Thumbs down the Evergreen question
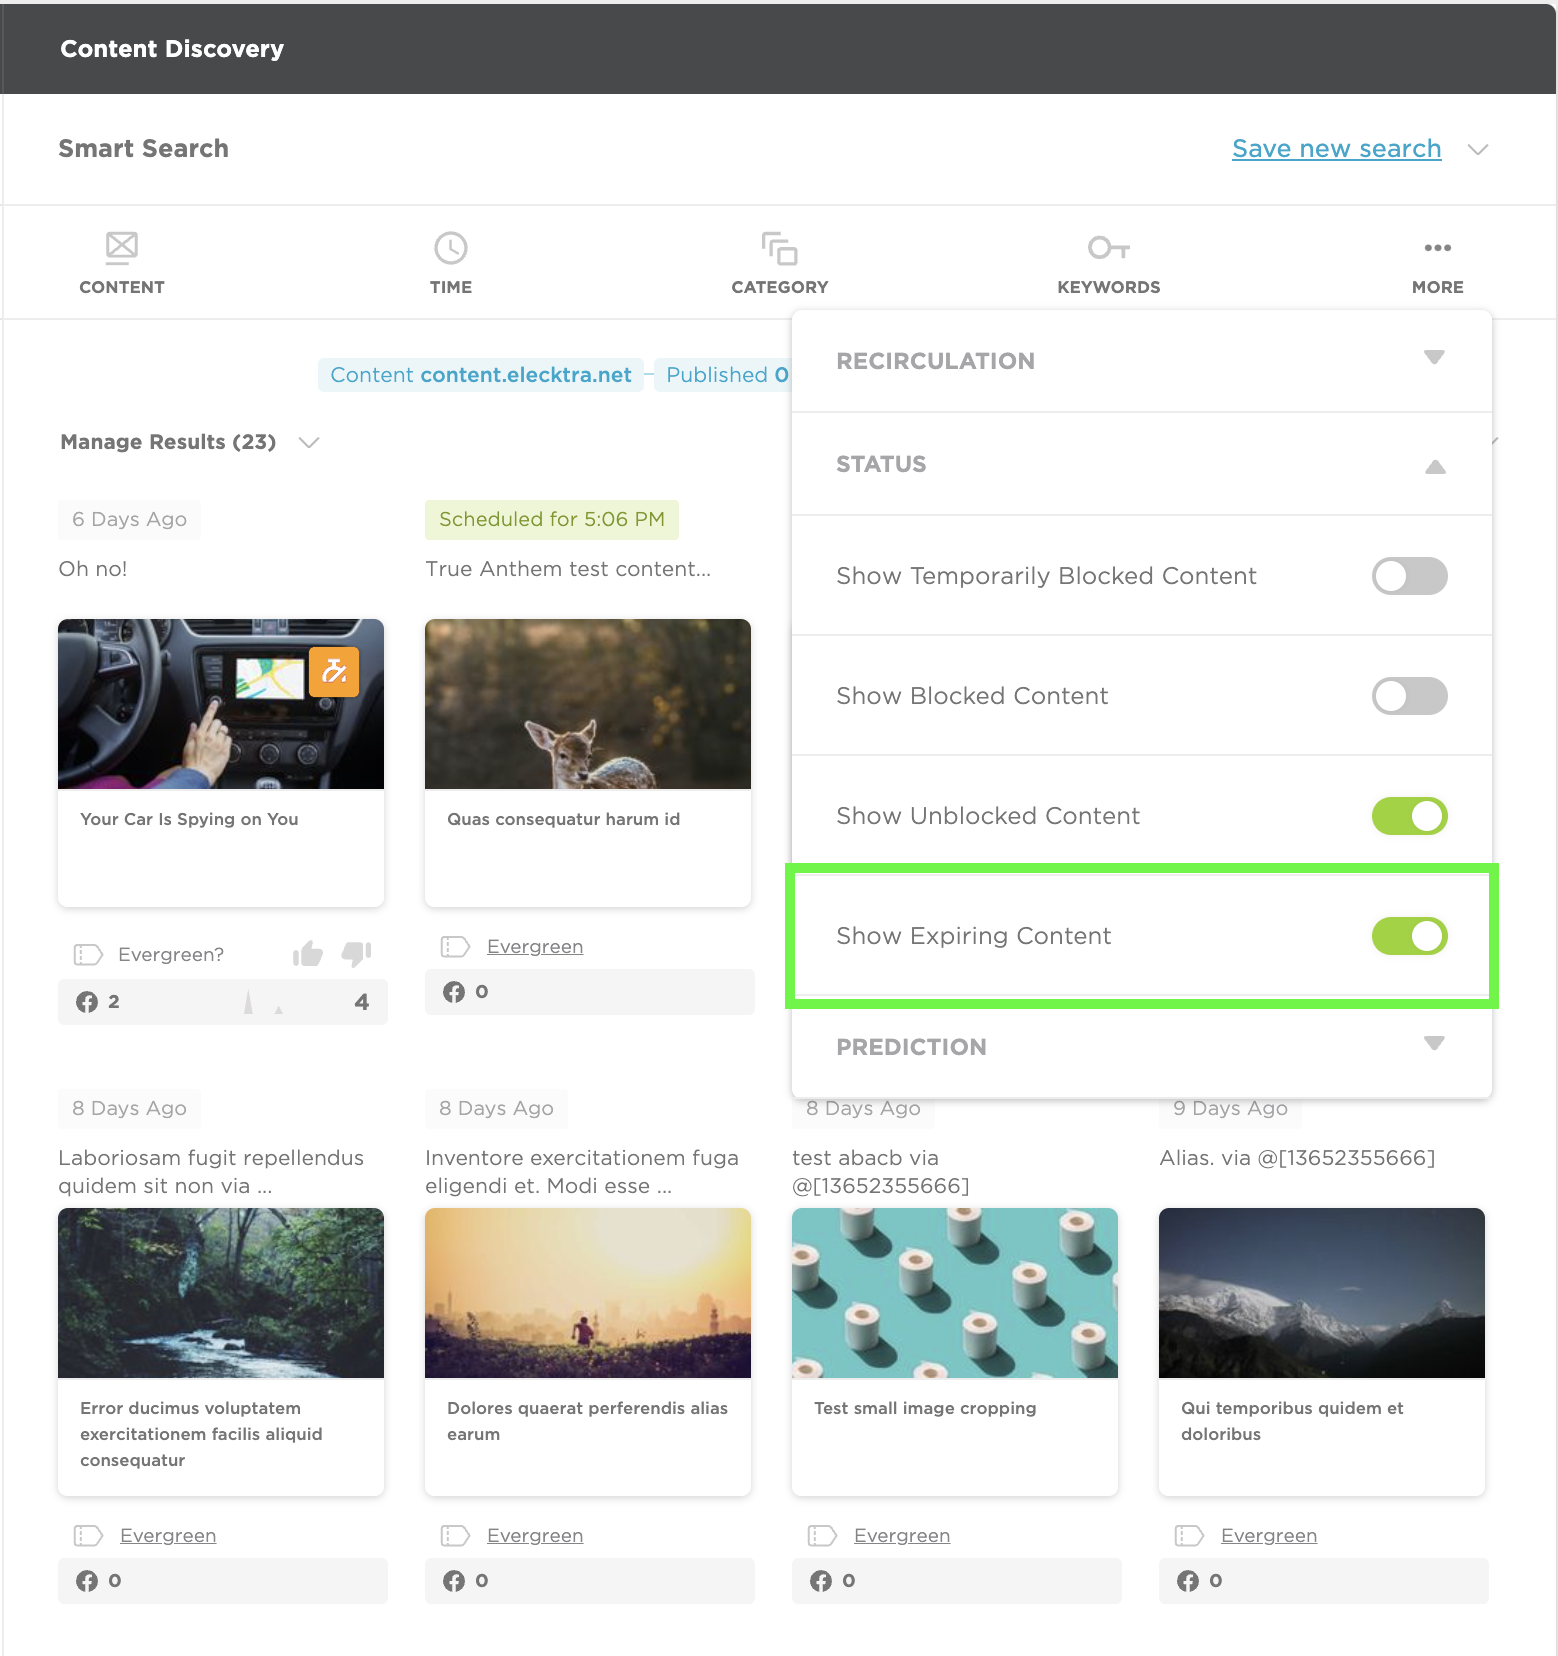1558x1656 pixels. [356, 954]
